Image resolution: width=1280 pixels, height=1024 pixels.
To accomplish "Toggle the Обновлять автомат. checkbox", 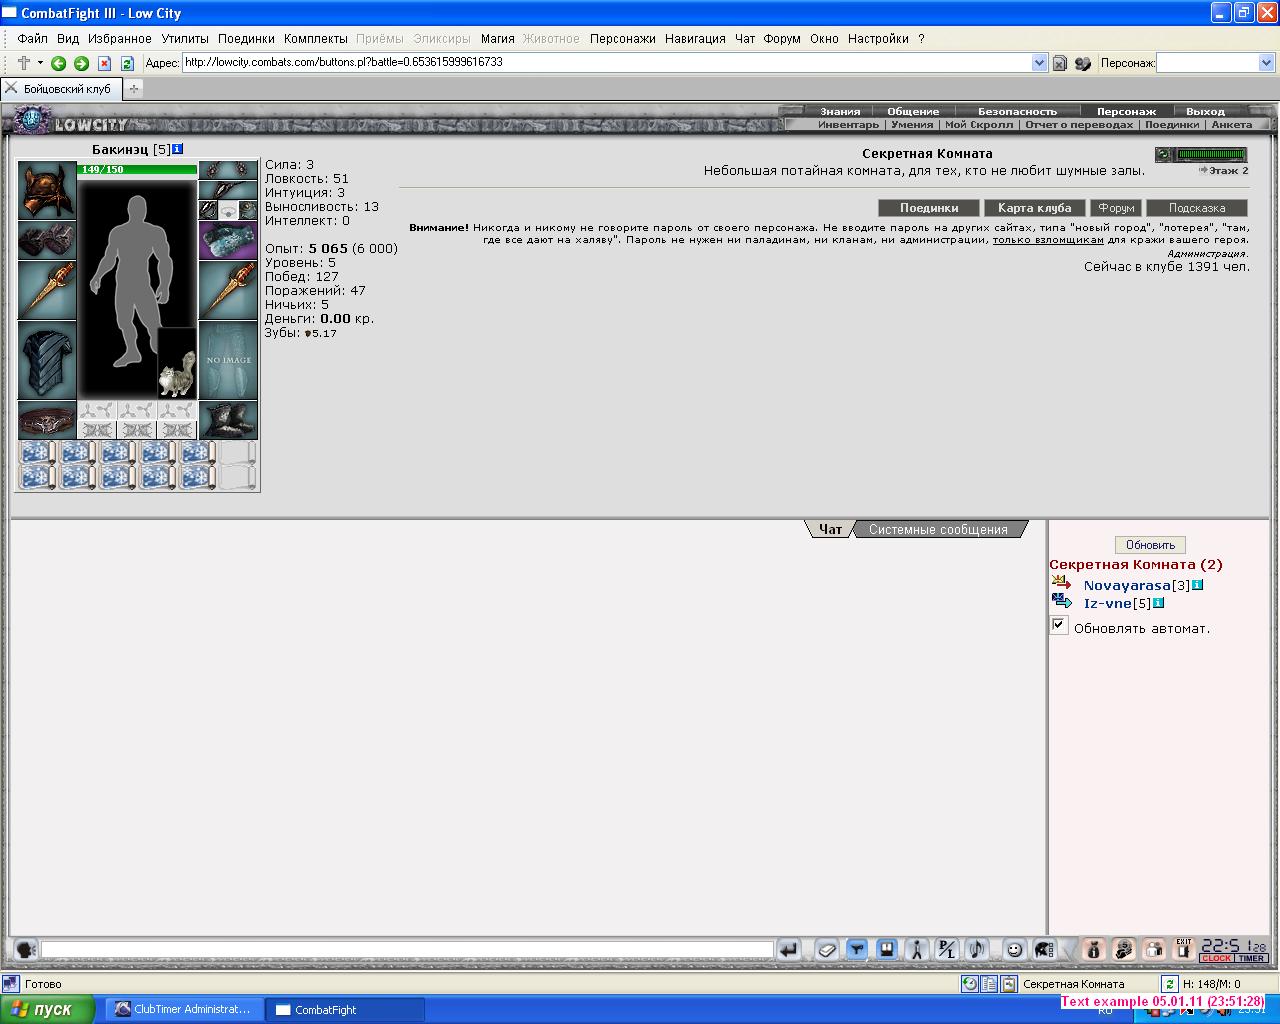I will coord(1059,626).
